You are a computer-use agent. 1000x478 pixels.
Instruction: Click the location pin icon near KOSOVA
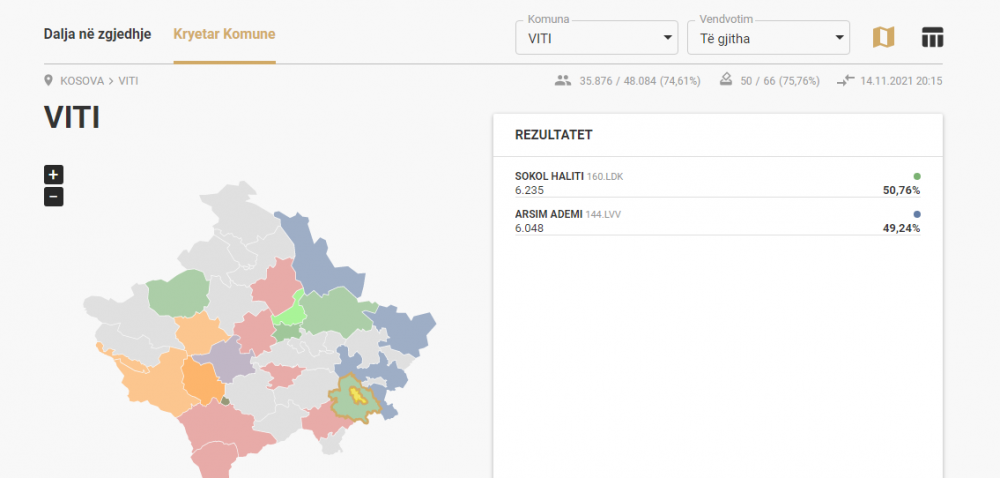pos(48,81)
